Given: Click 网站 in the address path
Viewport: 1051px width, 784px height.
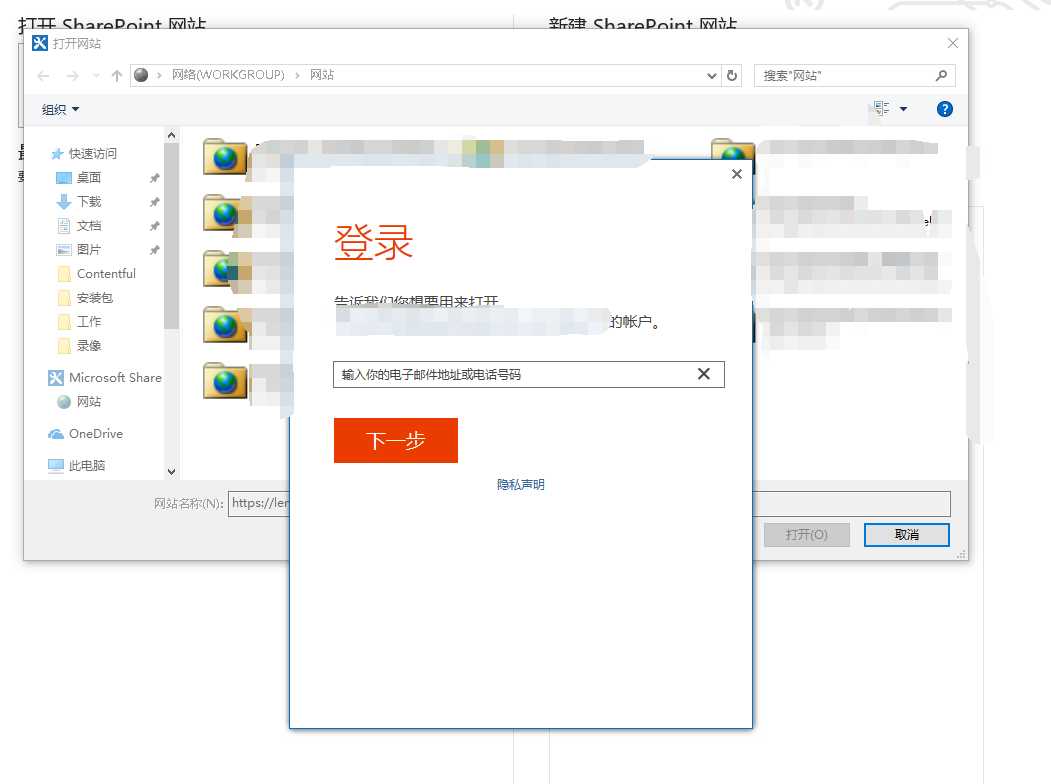Looking at the screenshot, I should [322, 75].
